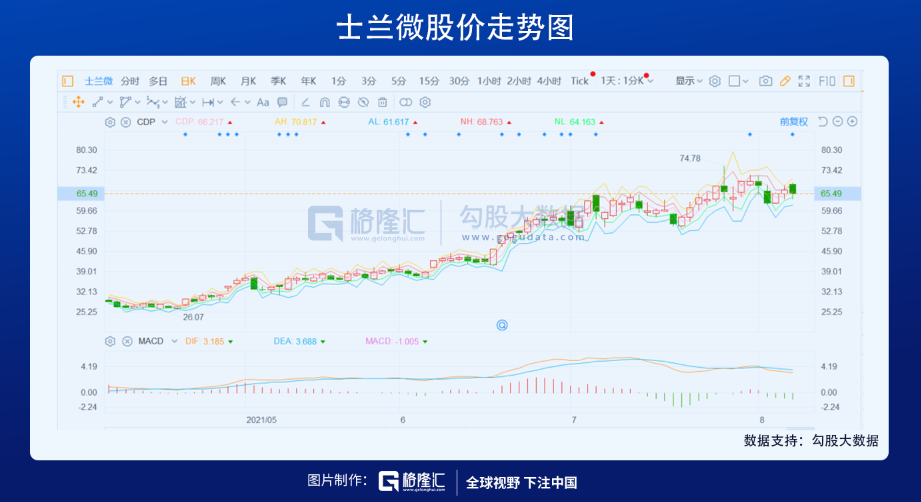Viewport: 921px width, 502px height.
Task: Open the 1天:1分K period dropdown
Action: (627, 81)
